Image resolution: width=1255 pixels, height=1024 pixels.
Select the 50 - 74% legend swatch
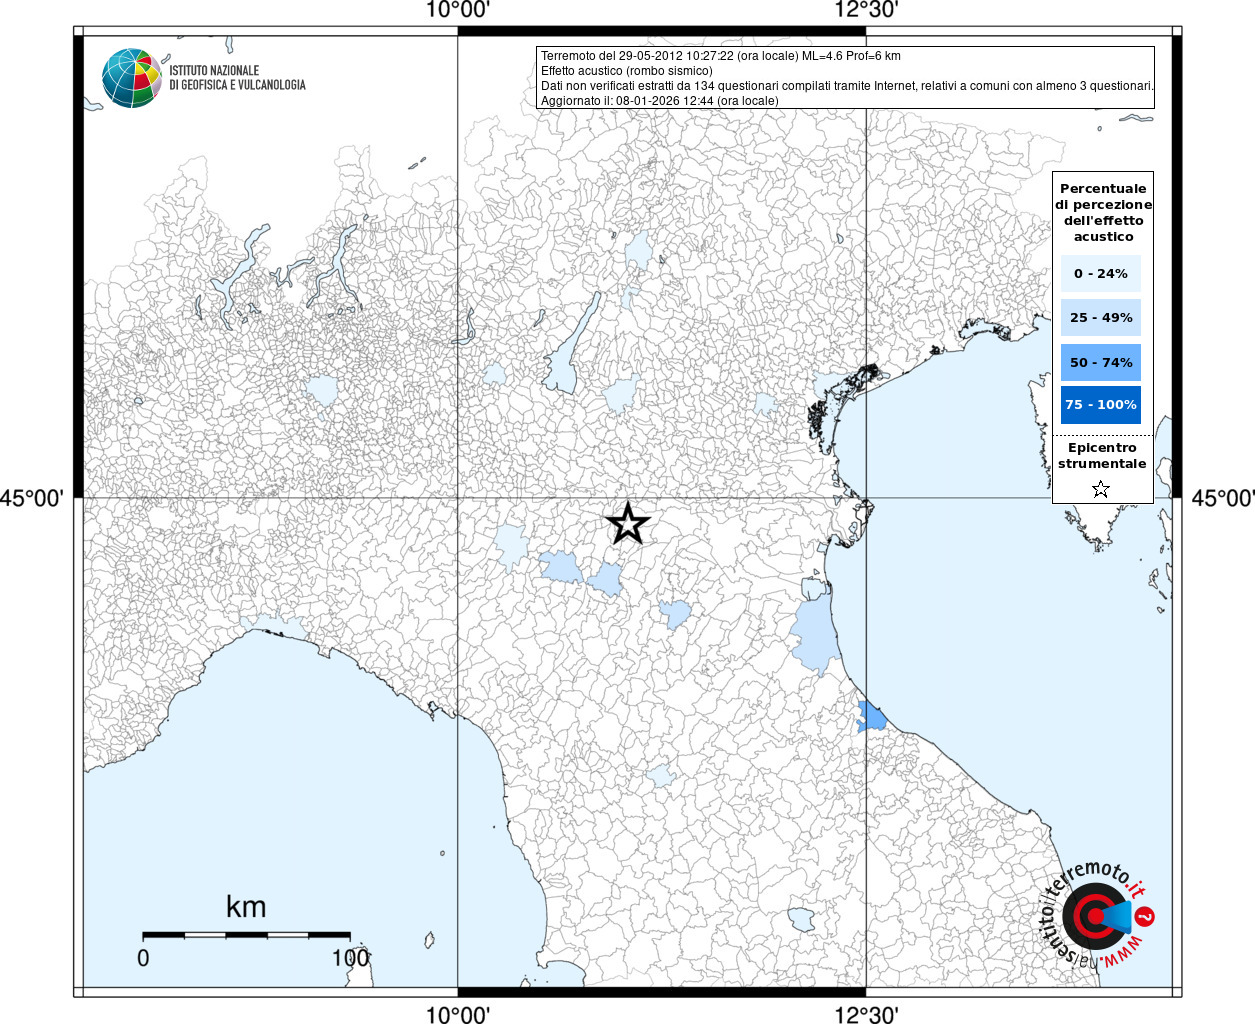(x=1101, y=362)
